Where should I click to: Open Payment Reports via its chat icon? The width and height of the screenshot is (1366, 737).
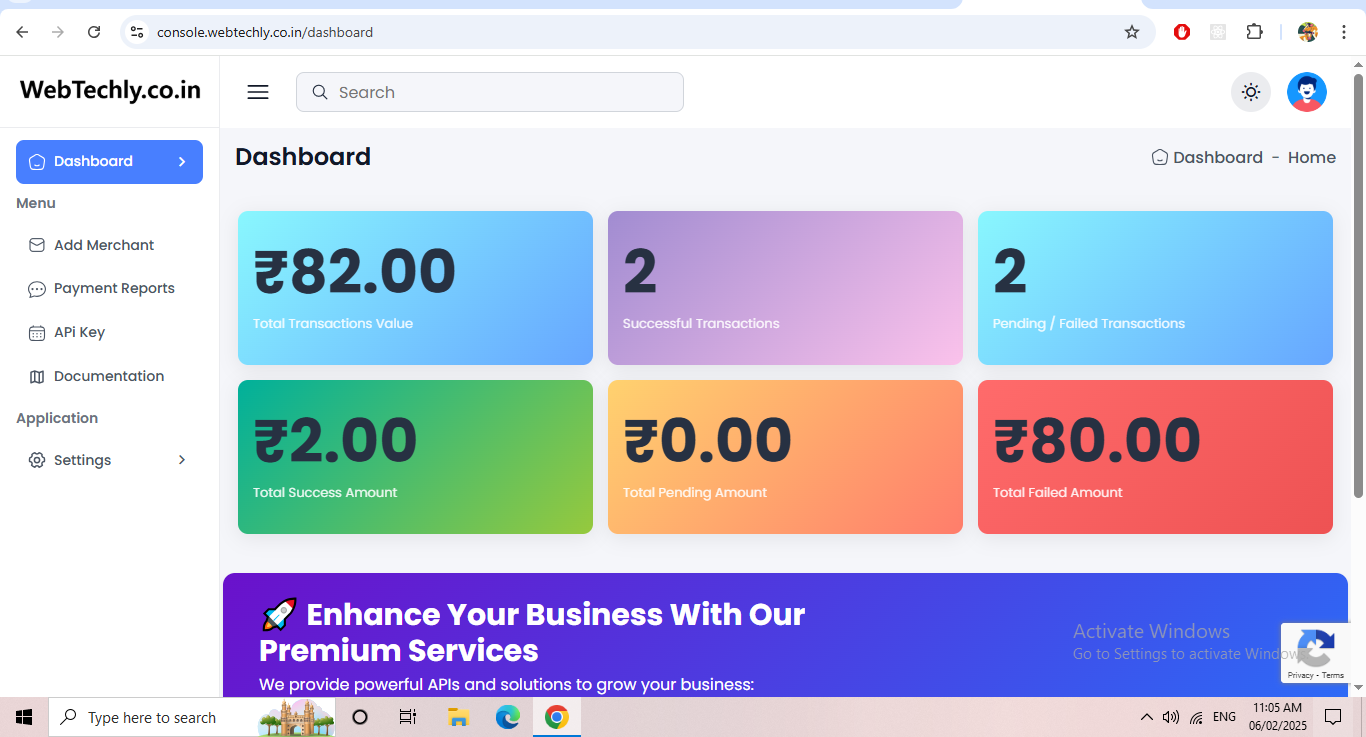[36, 288]
